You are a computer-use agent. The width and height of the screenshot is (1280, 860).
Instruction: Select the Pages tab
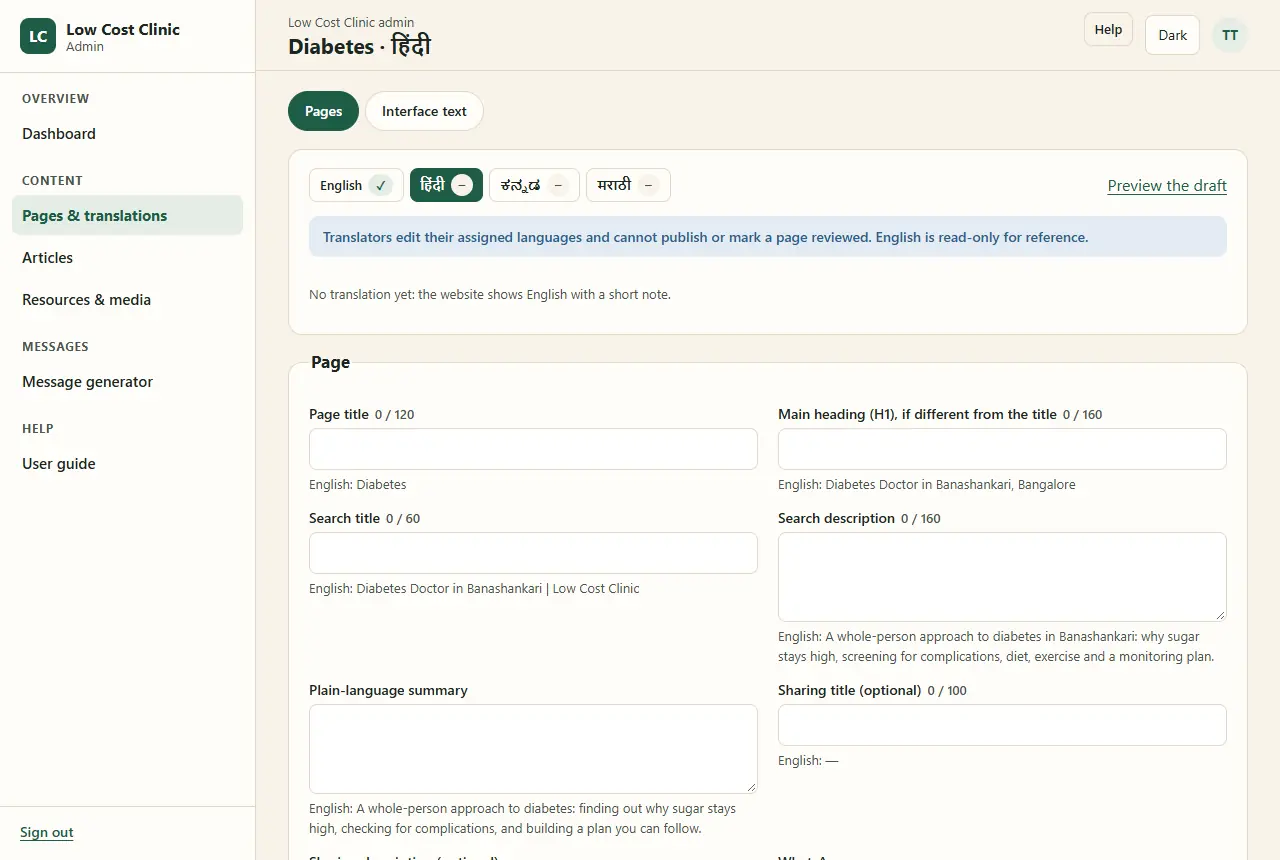[x=323, y=111]
